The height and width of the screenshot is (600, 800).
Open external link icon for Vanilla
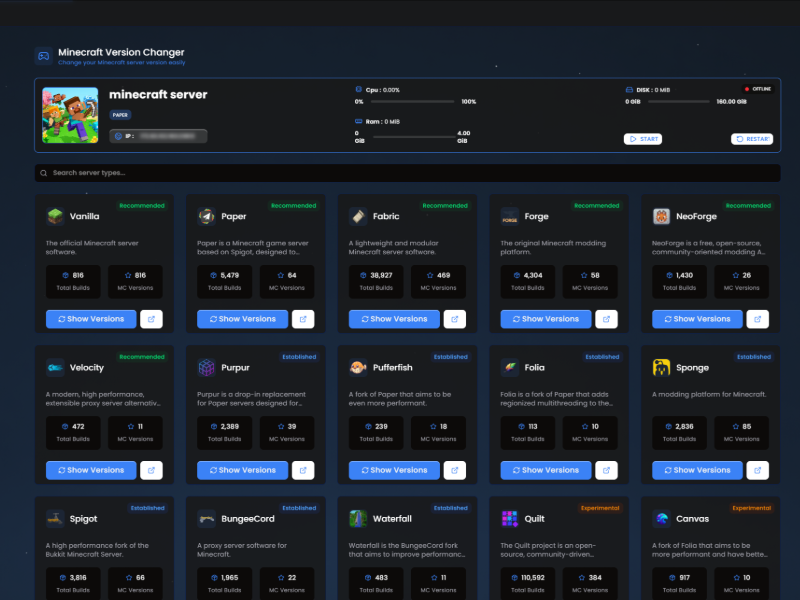click(152, 319)
